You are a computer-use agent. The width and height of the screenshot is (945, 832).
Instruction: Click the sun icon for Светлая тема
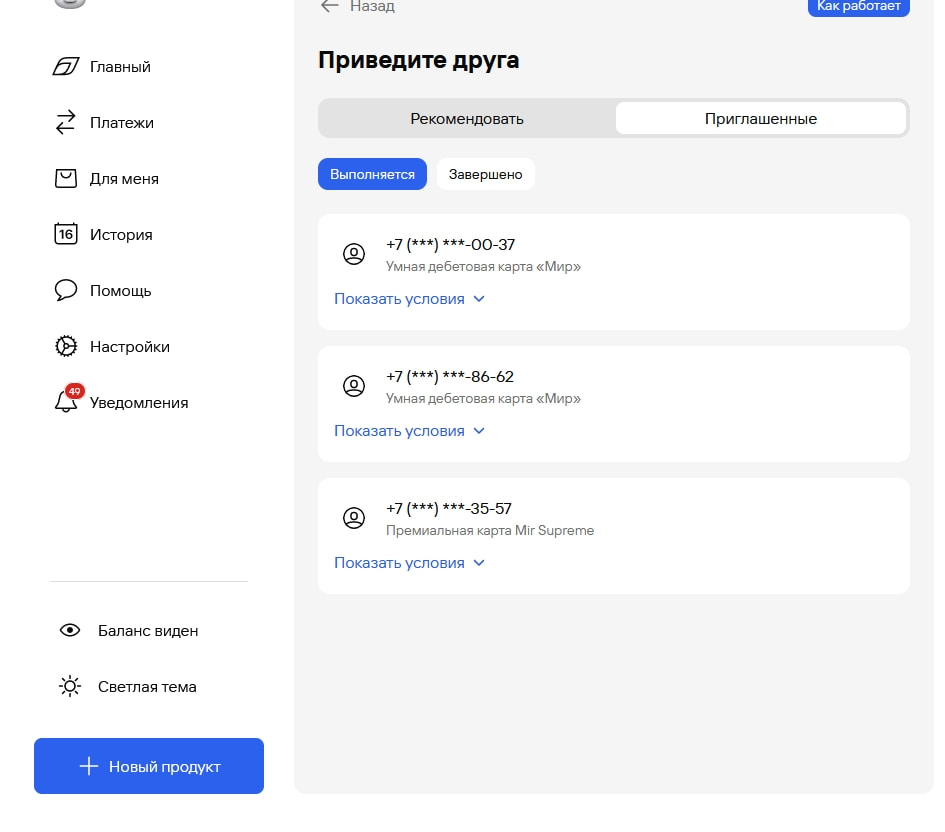(x=70, y=686)
